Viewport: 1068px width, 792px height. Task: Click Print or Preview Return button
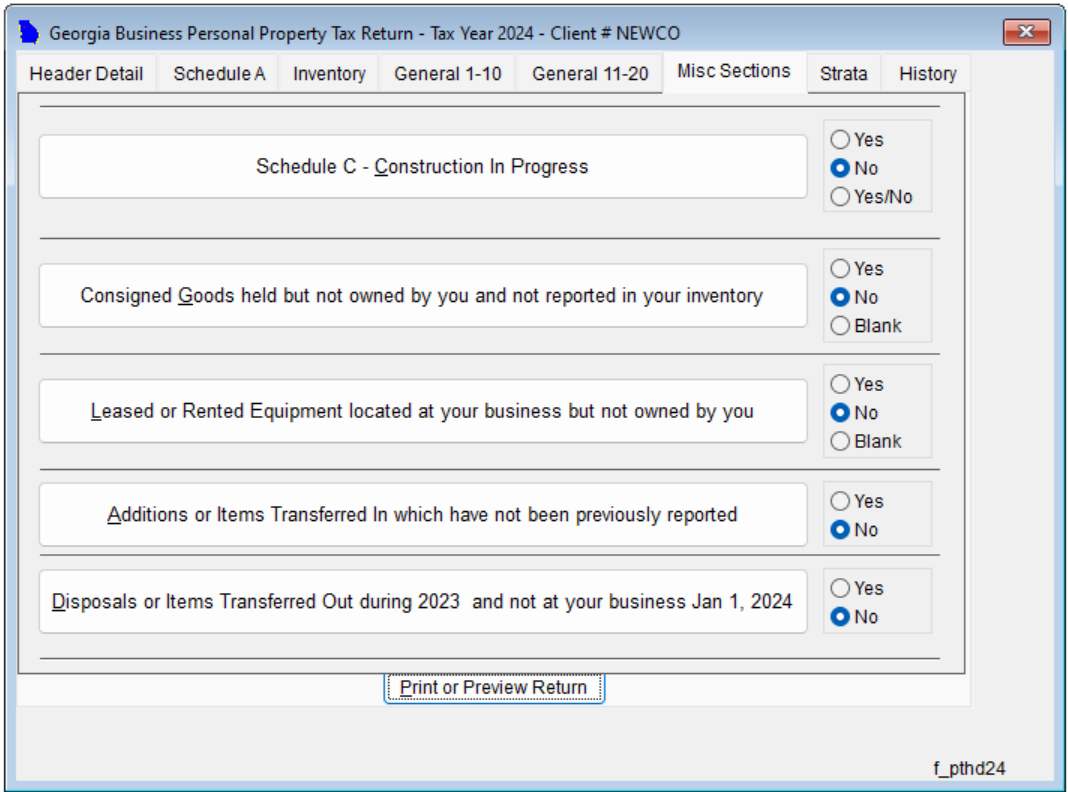pyautogui.click(x=494, y=688)
